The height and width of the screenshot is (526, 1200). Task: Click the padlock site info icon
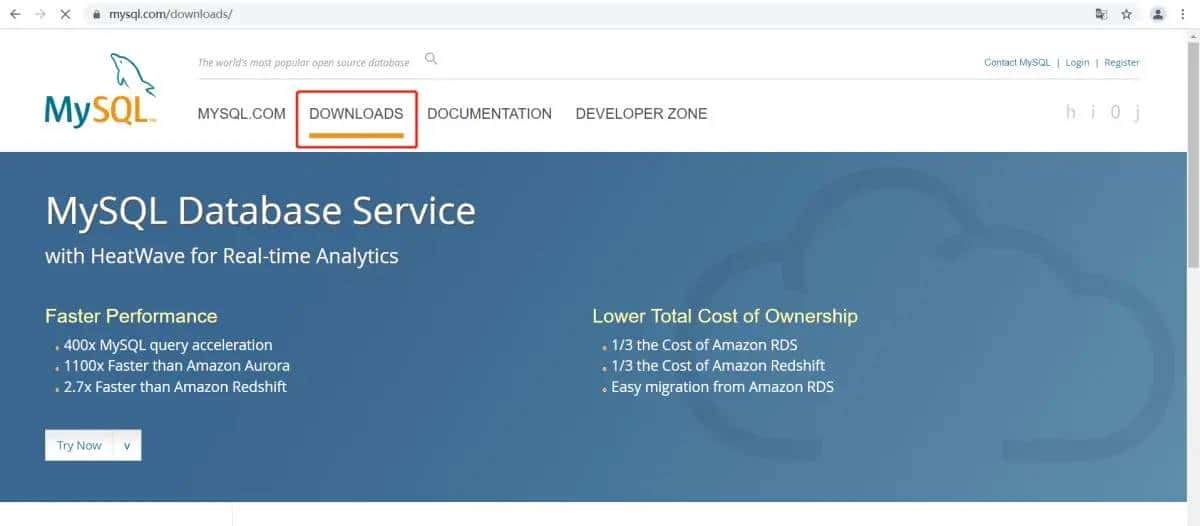tap(97, 15)
